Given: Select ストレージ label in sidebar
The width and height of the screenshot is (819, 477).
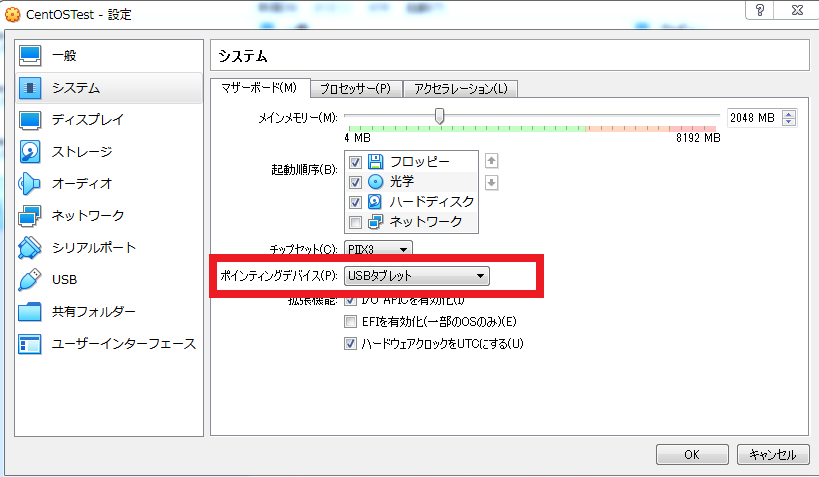Looking at the screenshot, I should (x=82, y=152).
